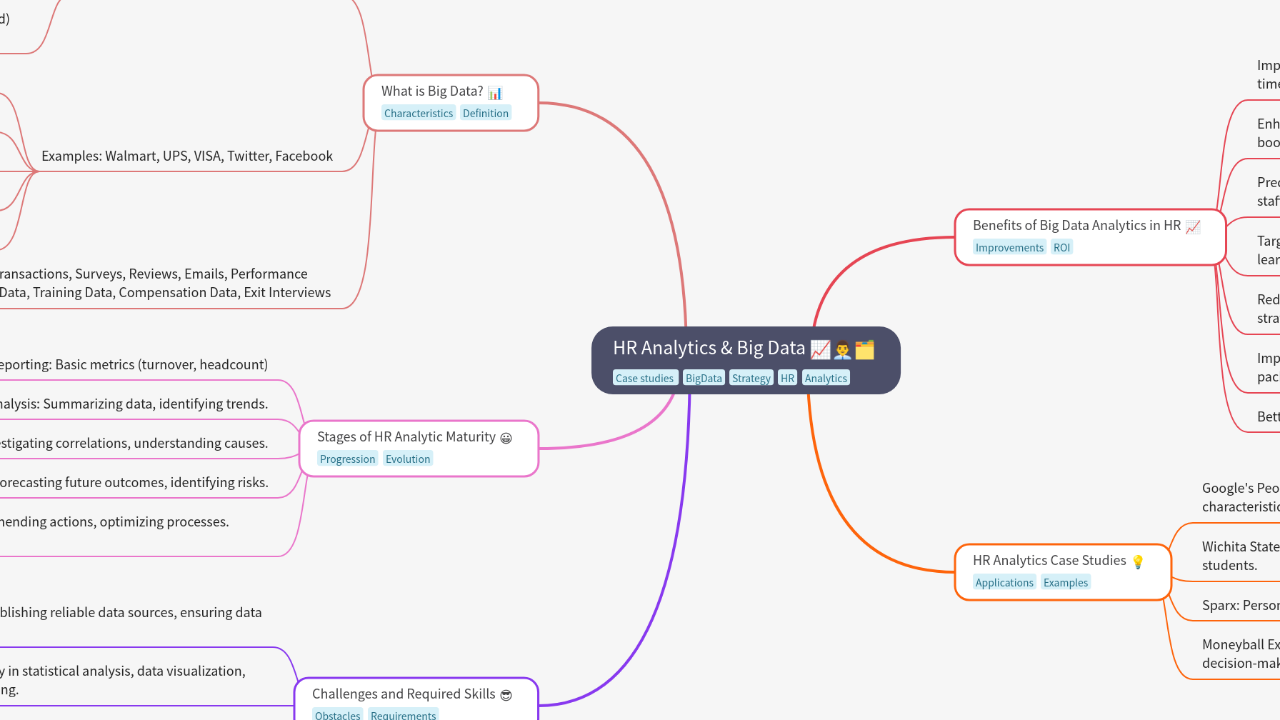This screenshot has width=1280, height=720.
Task: Click the HR tag on central node
Action: pyautogui.click(x=788, y=378)
